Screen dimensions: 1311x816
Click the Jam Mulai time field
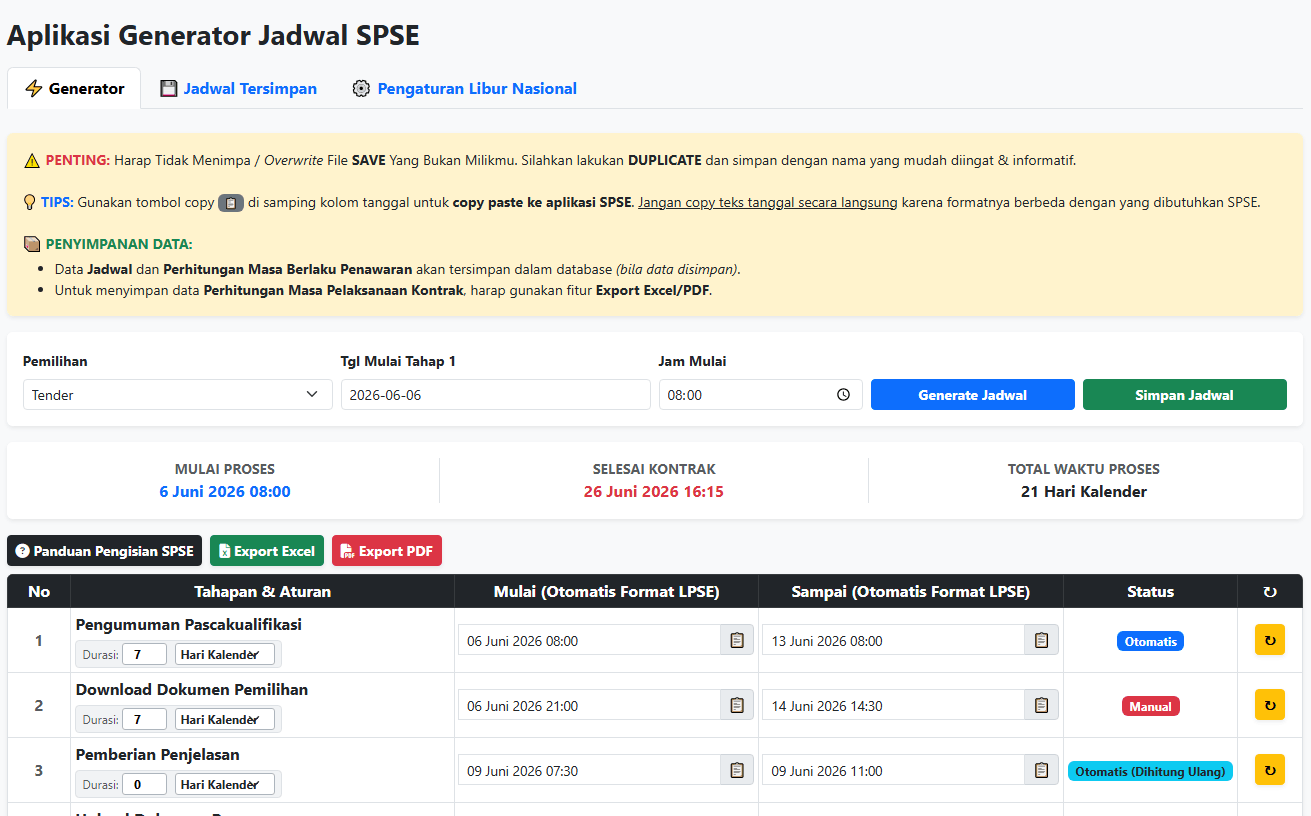761,395
